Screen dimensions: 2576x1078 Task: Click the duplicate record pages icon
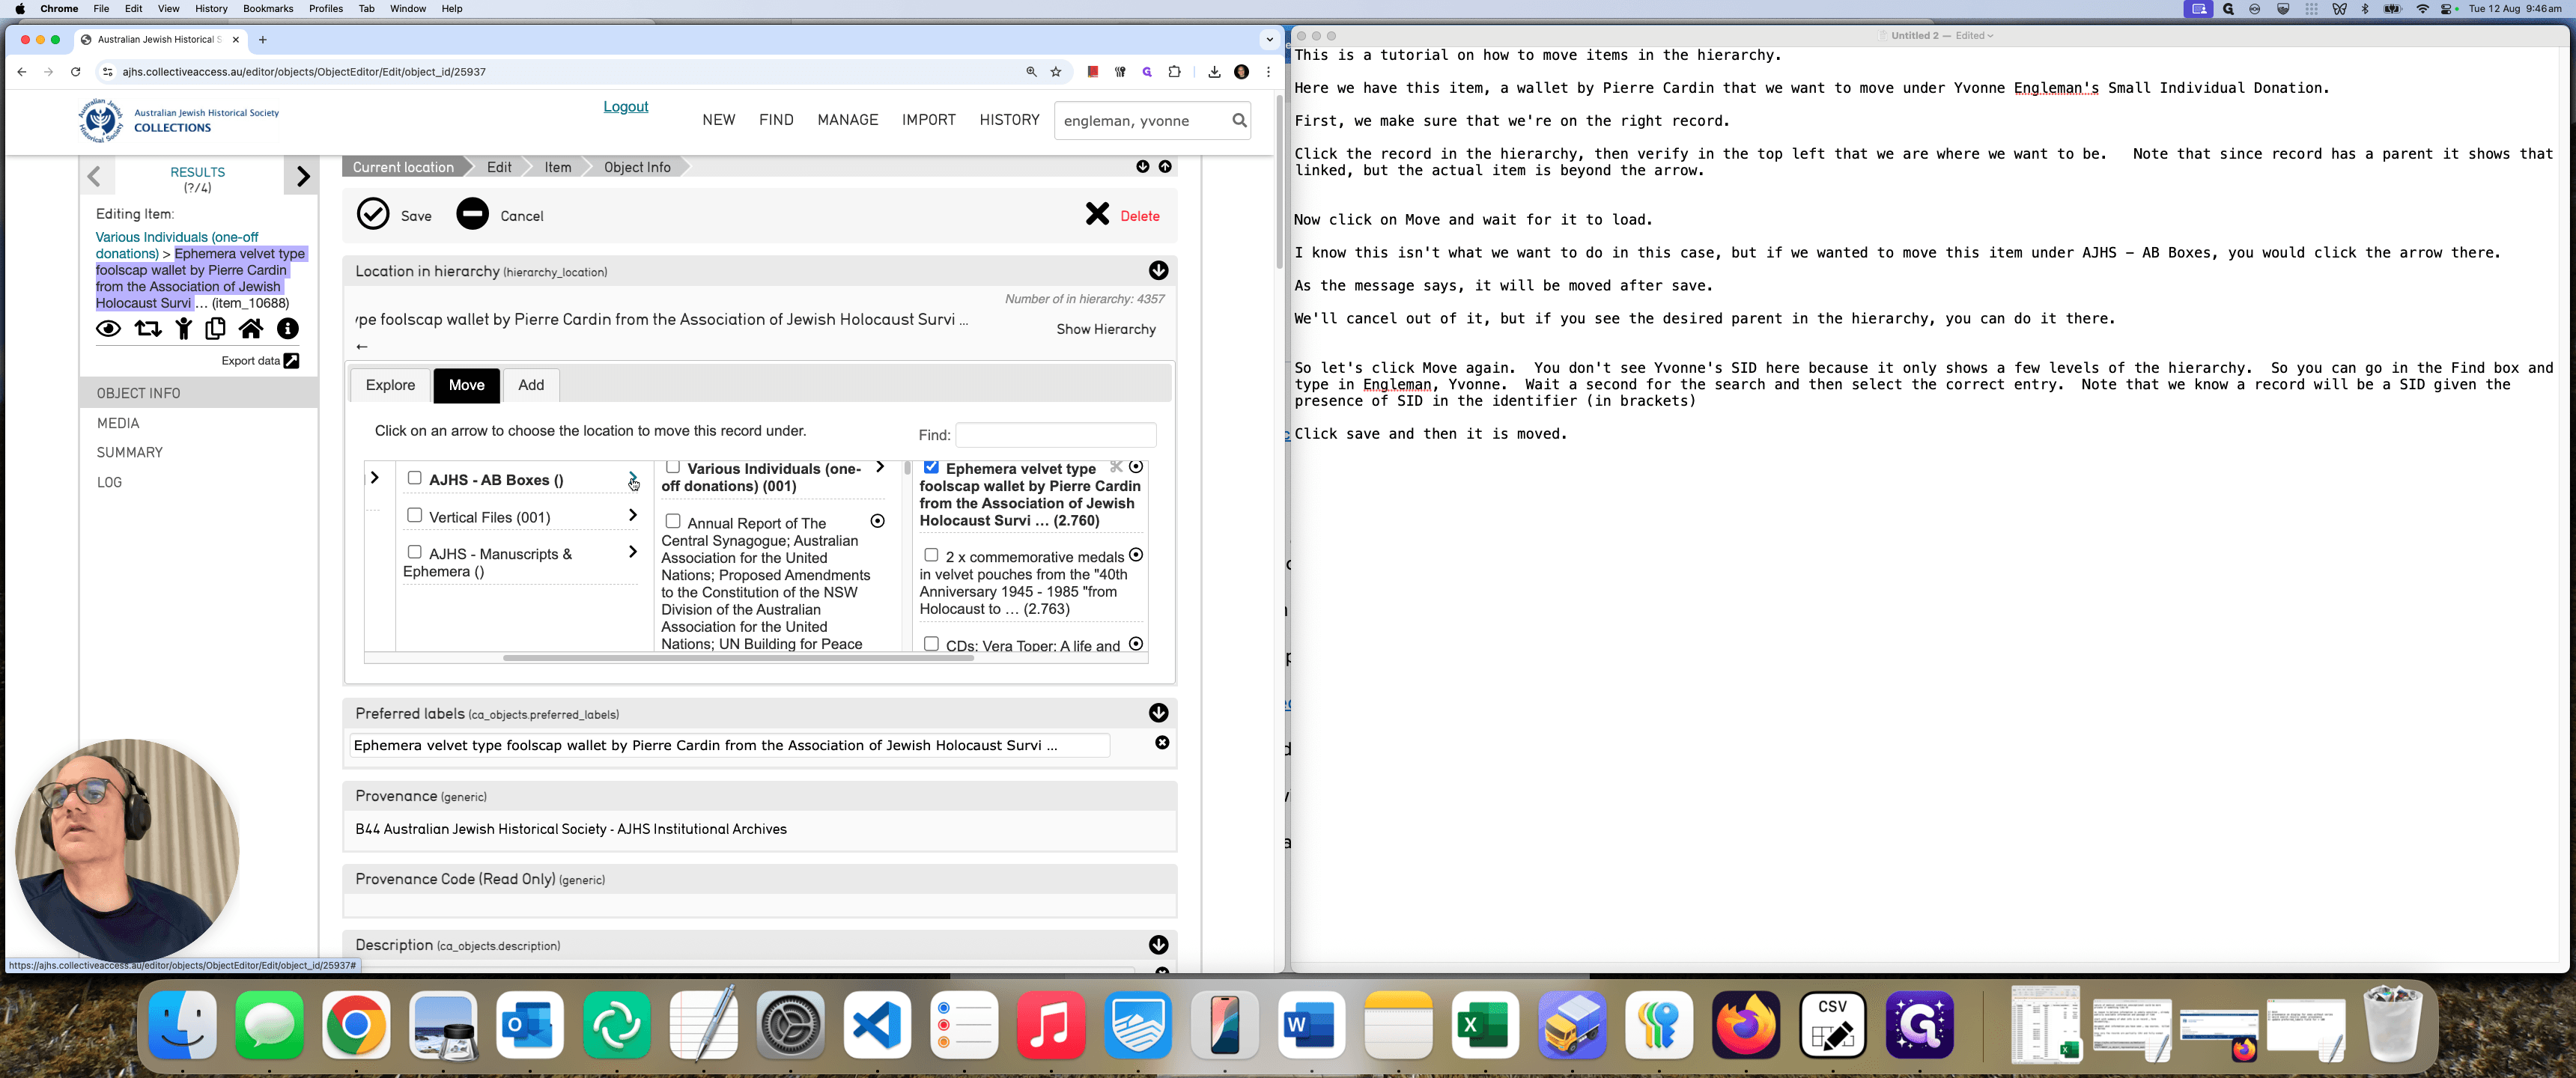215,329
